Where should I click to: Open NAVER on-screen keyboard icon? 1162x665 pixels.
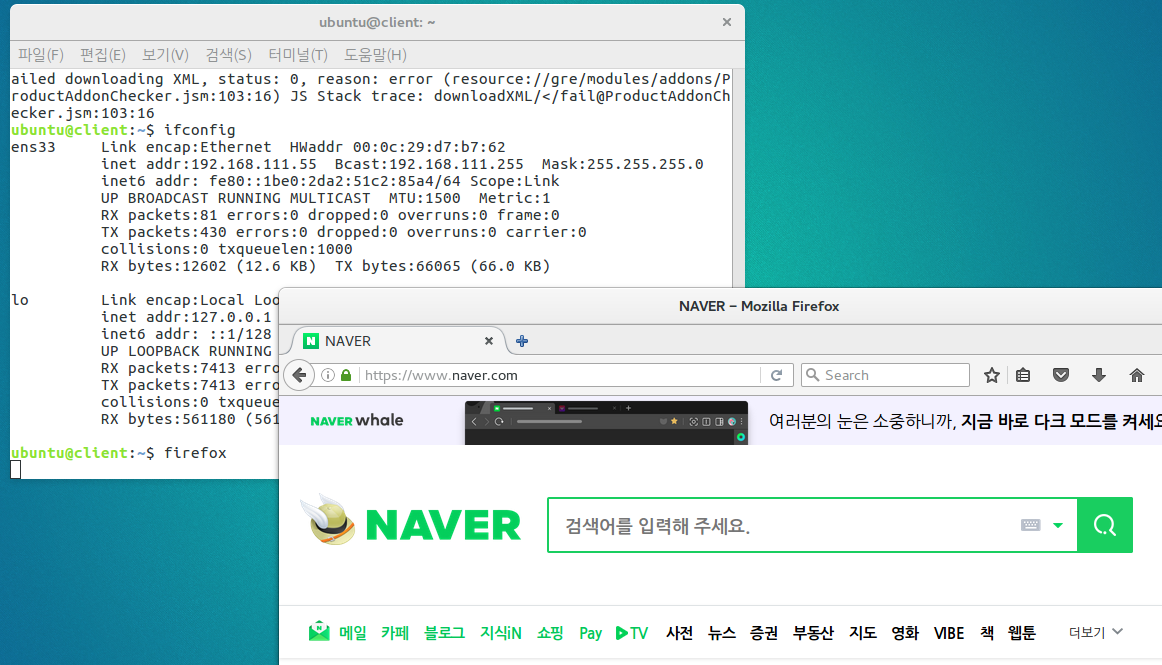tap(1030, 525)
